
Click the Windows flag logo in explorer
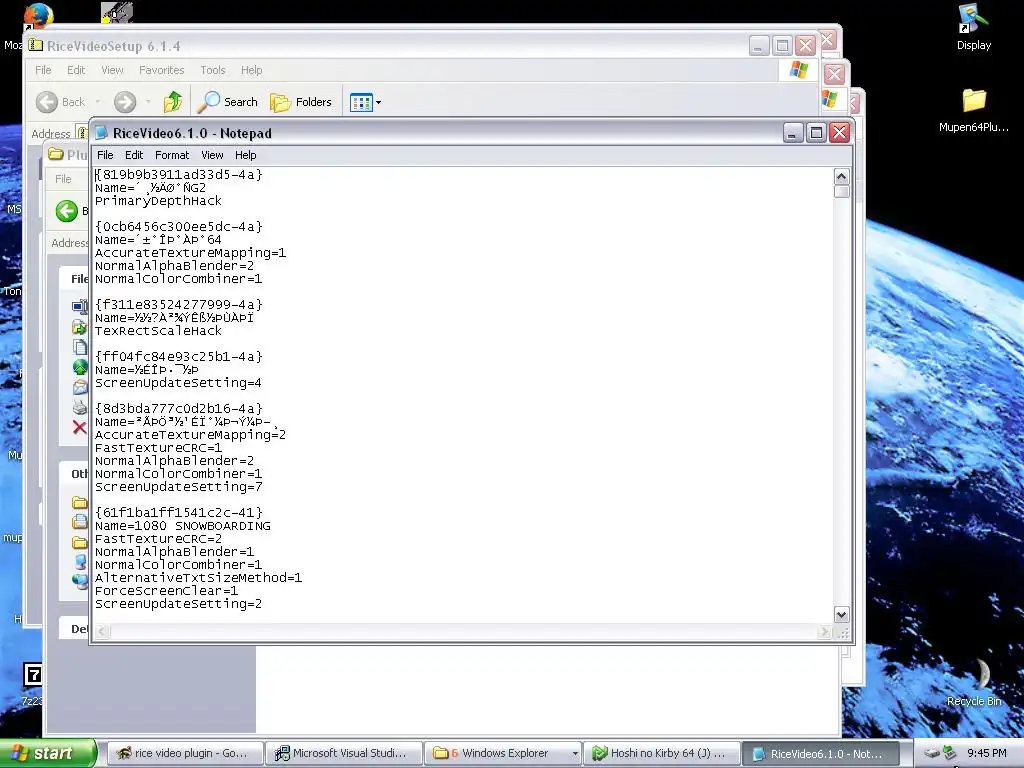coord(799,70)
